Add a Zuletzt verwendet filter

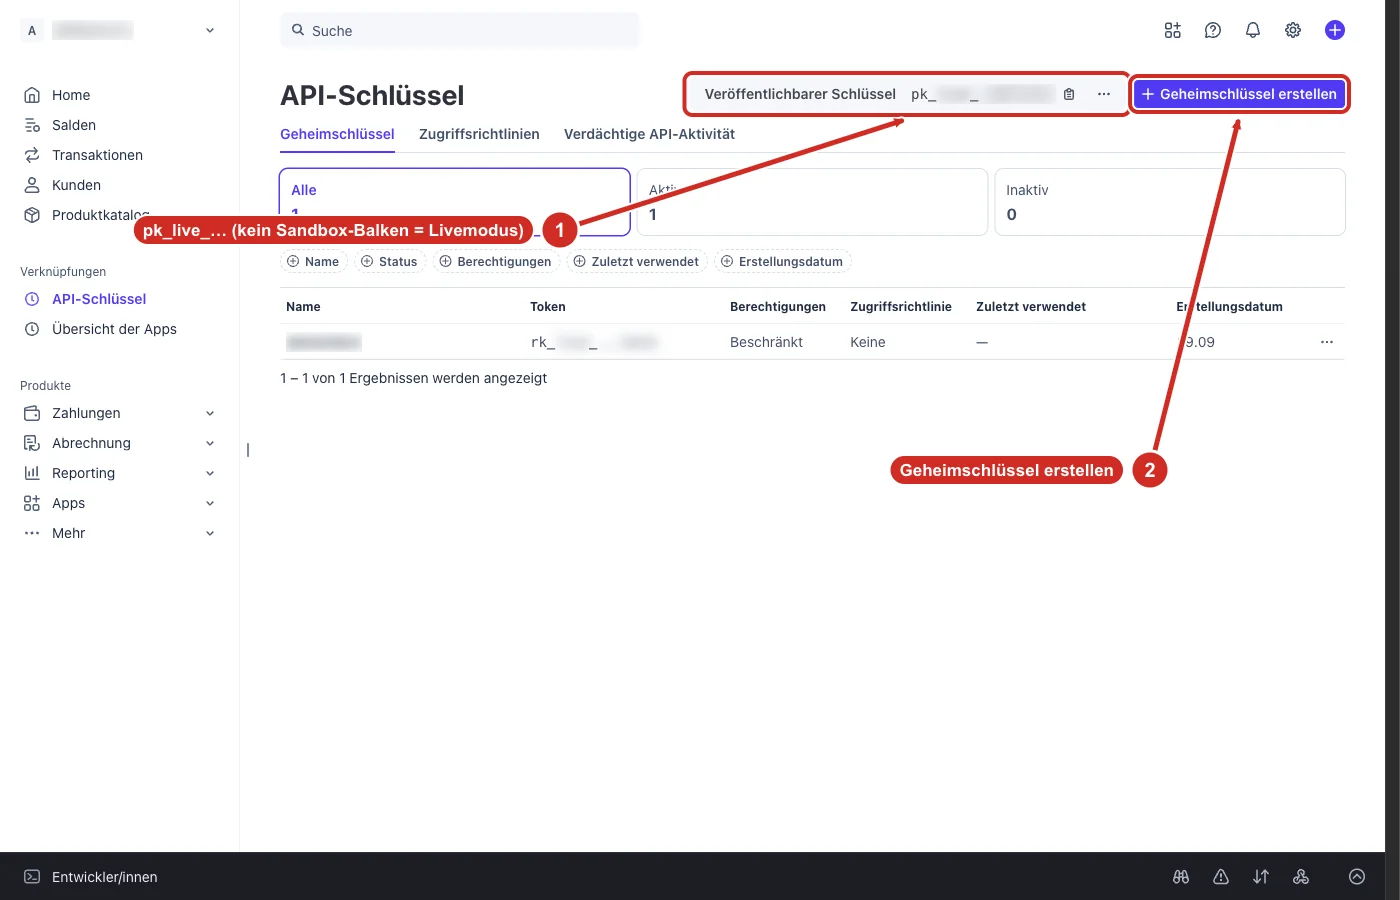(x=636, y=262)
